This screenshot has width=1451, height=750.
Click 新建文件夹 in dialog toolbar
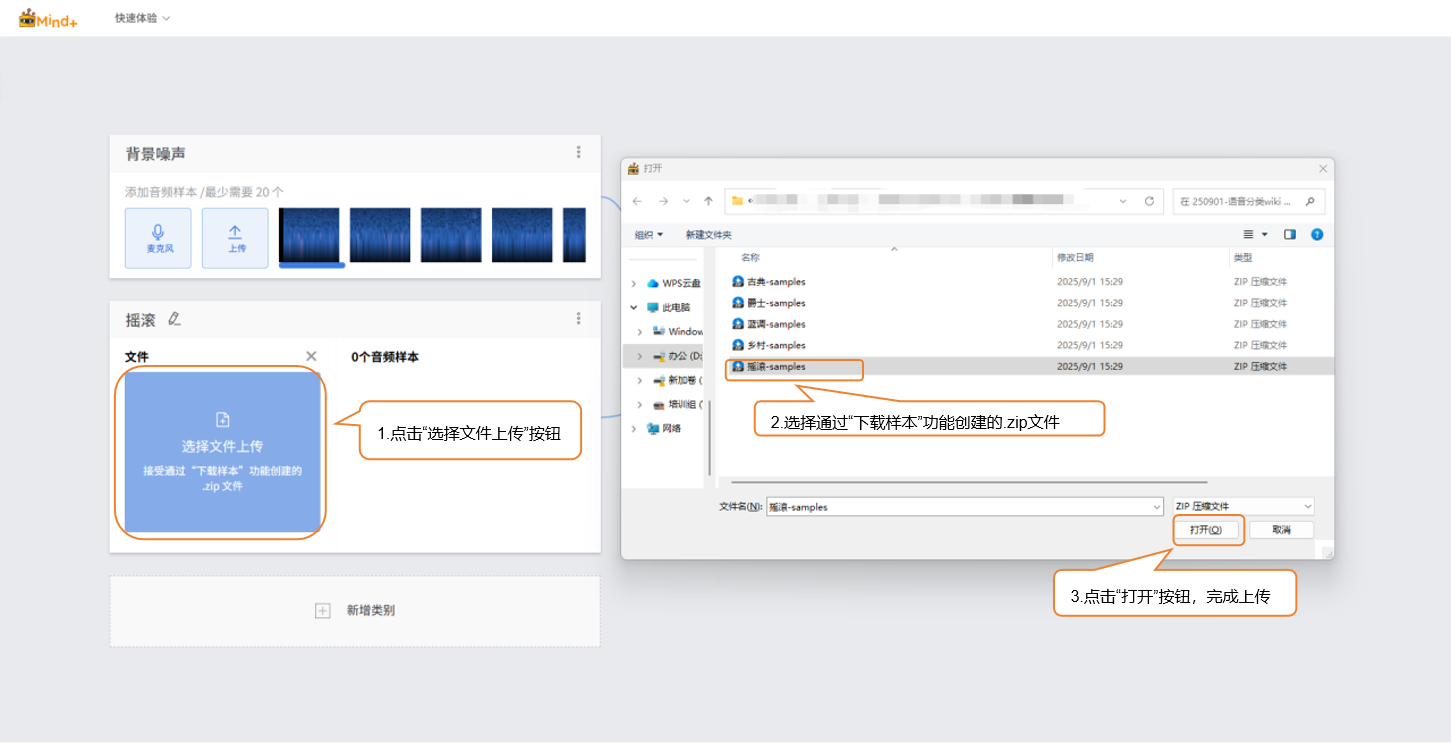[708, 235]
